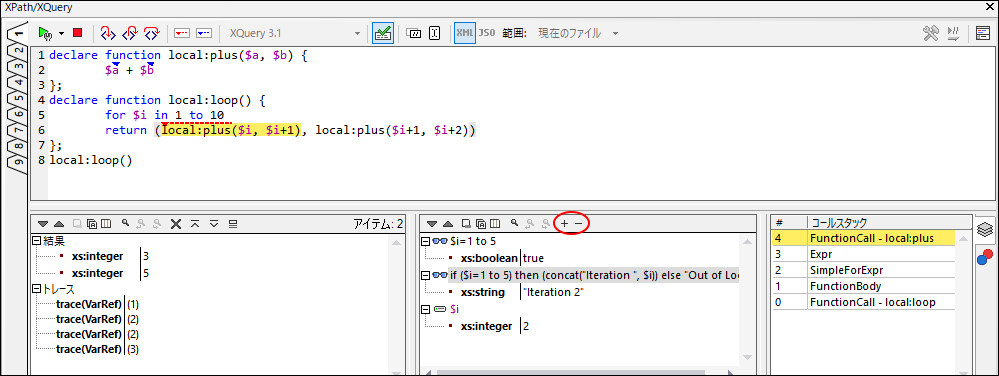Image resolution: width=999 pixels, height=376 pixels.
Task: Select the FunctionBody call stack row
Action: pyautogui.click(x=863, y=286)
